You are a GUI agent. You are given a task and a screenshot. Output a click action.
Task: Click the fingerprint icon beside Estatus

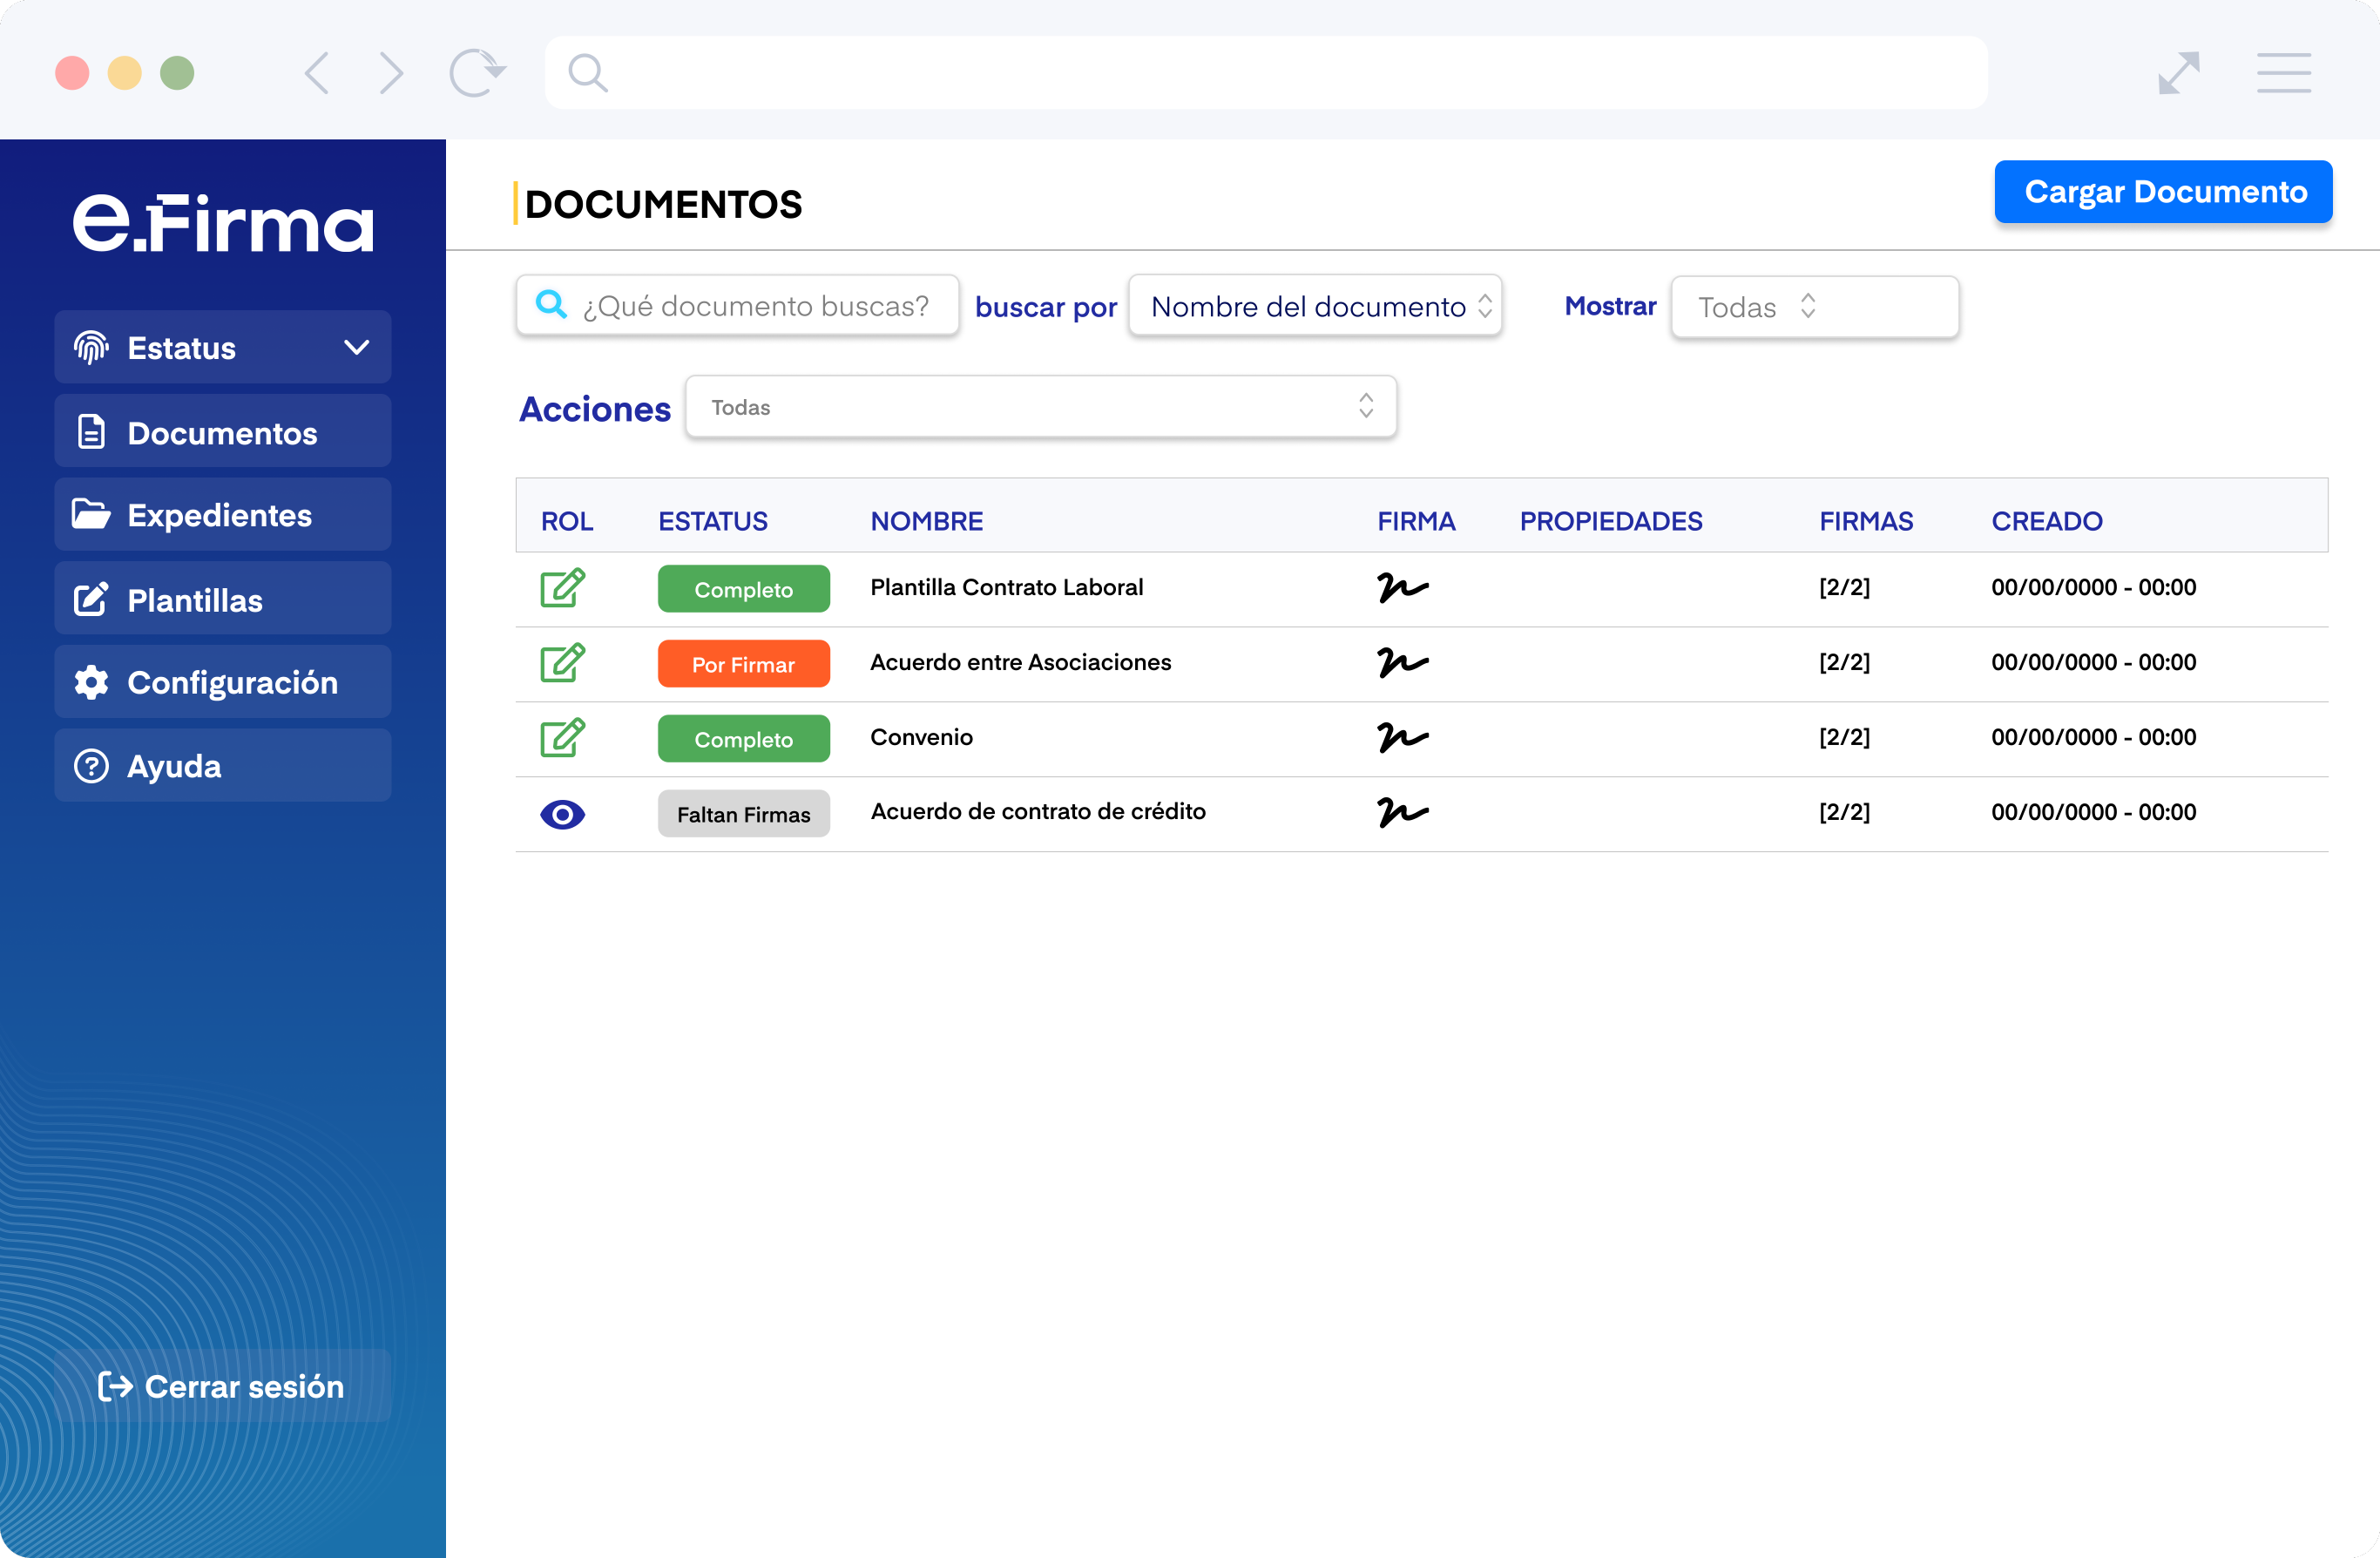(x=91, y=347)
